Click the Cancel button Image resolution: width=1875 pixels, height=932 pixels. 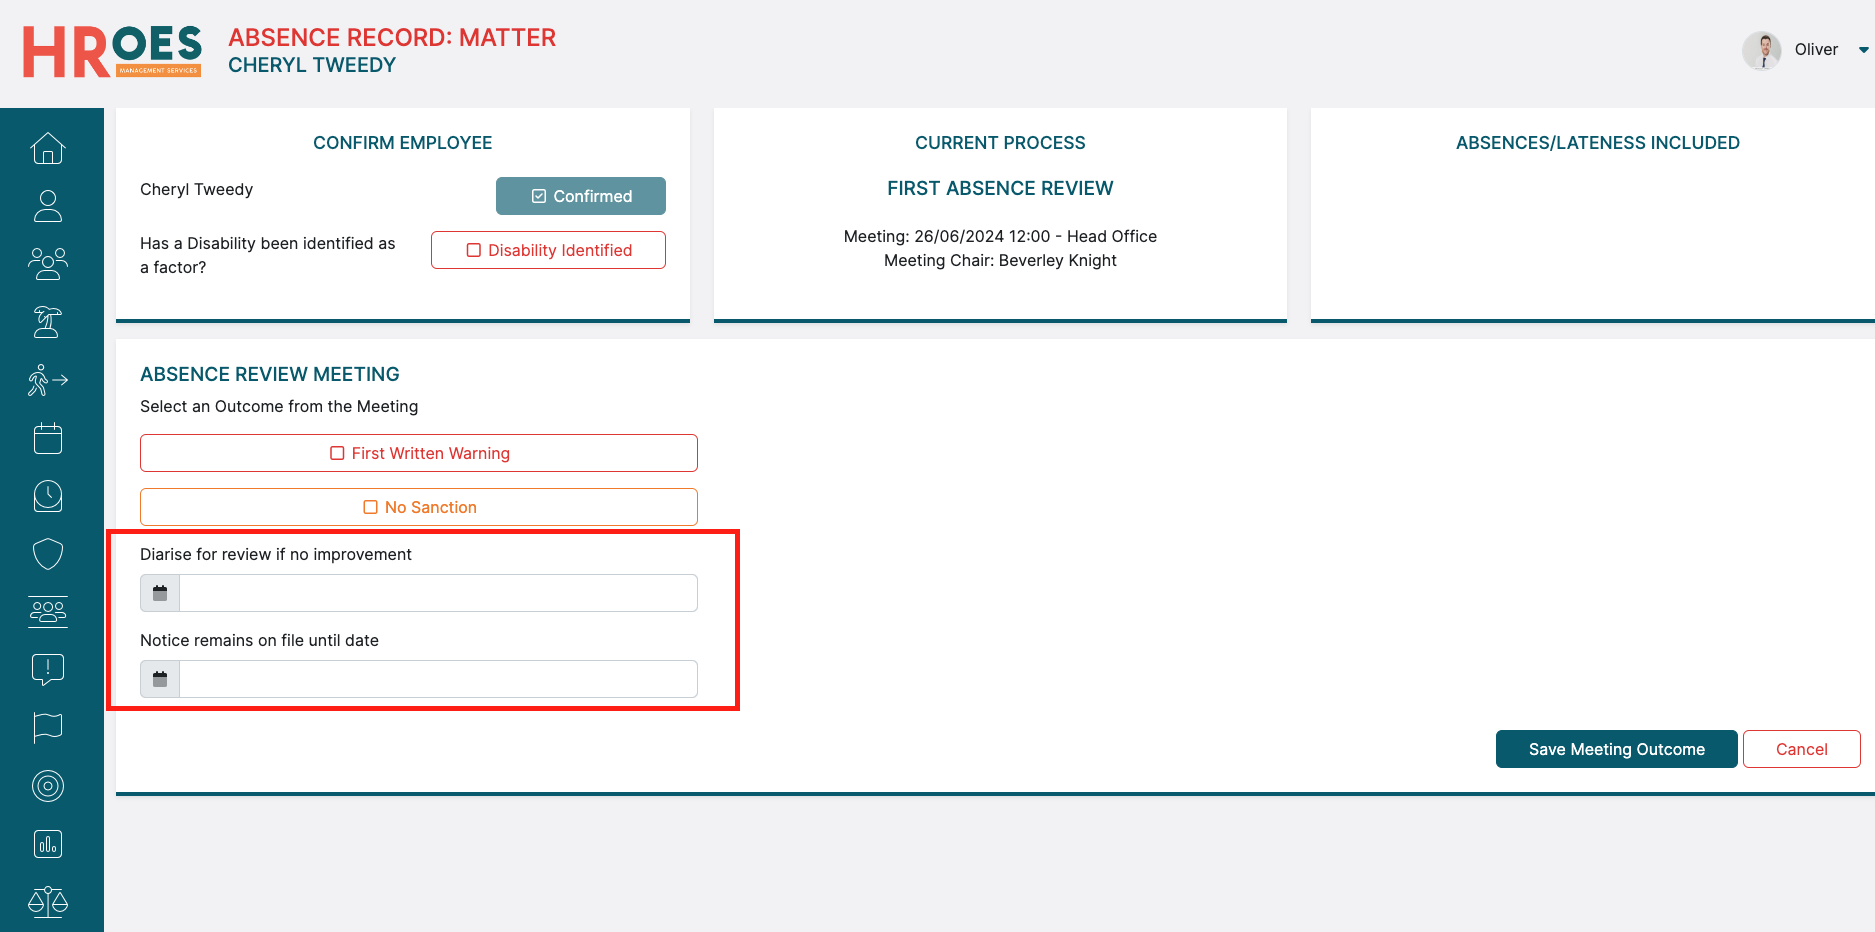click(x=1801, y=749)
